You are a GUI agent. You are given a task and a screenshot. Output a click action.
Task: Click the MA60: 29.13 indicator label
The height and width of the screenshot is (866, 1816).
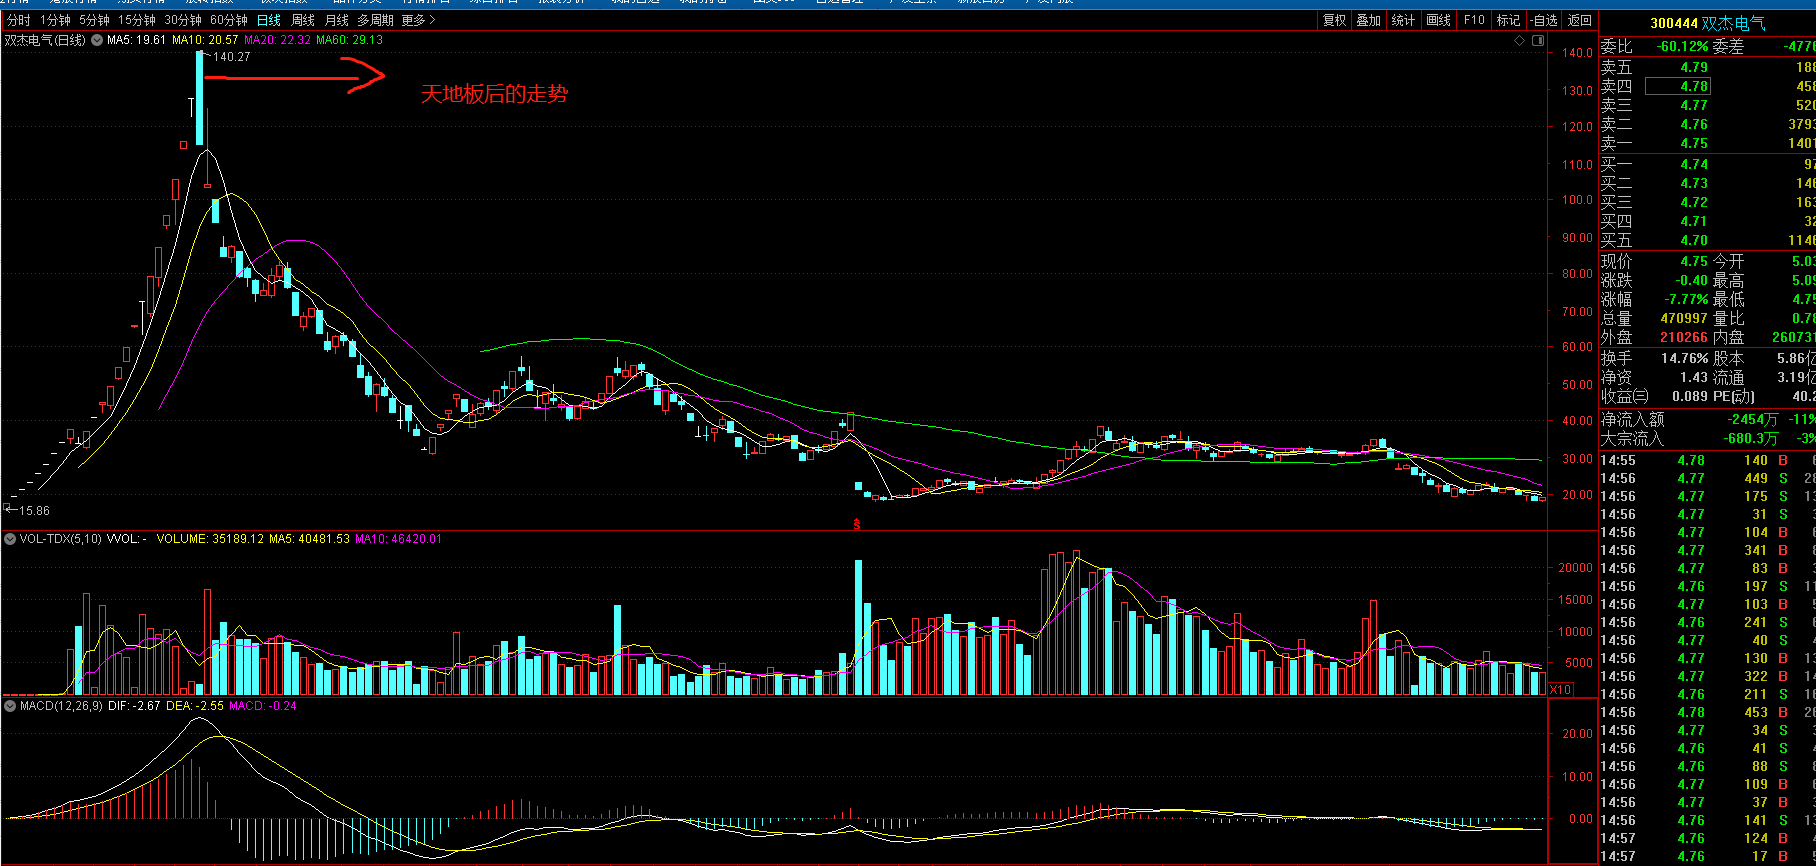point(349,40)
